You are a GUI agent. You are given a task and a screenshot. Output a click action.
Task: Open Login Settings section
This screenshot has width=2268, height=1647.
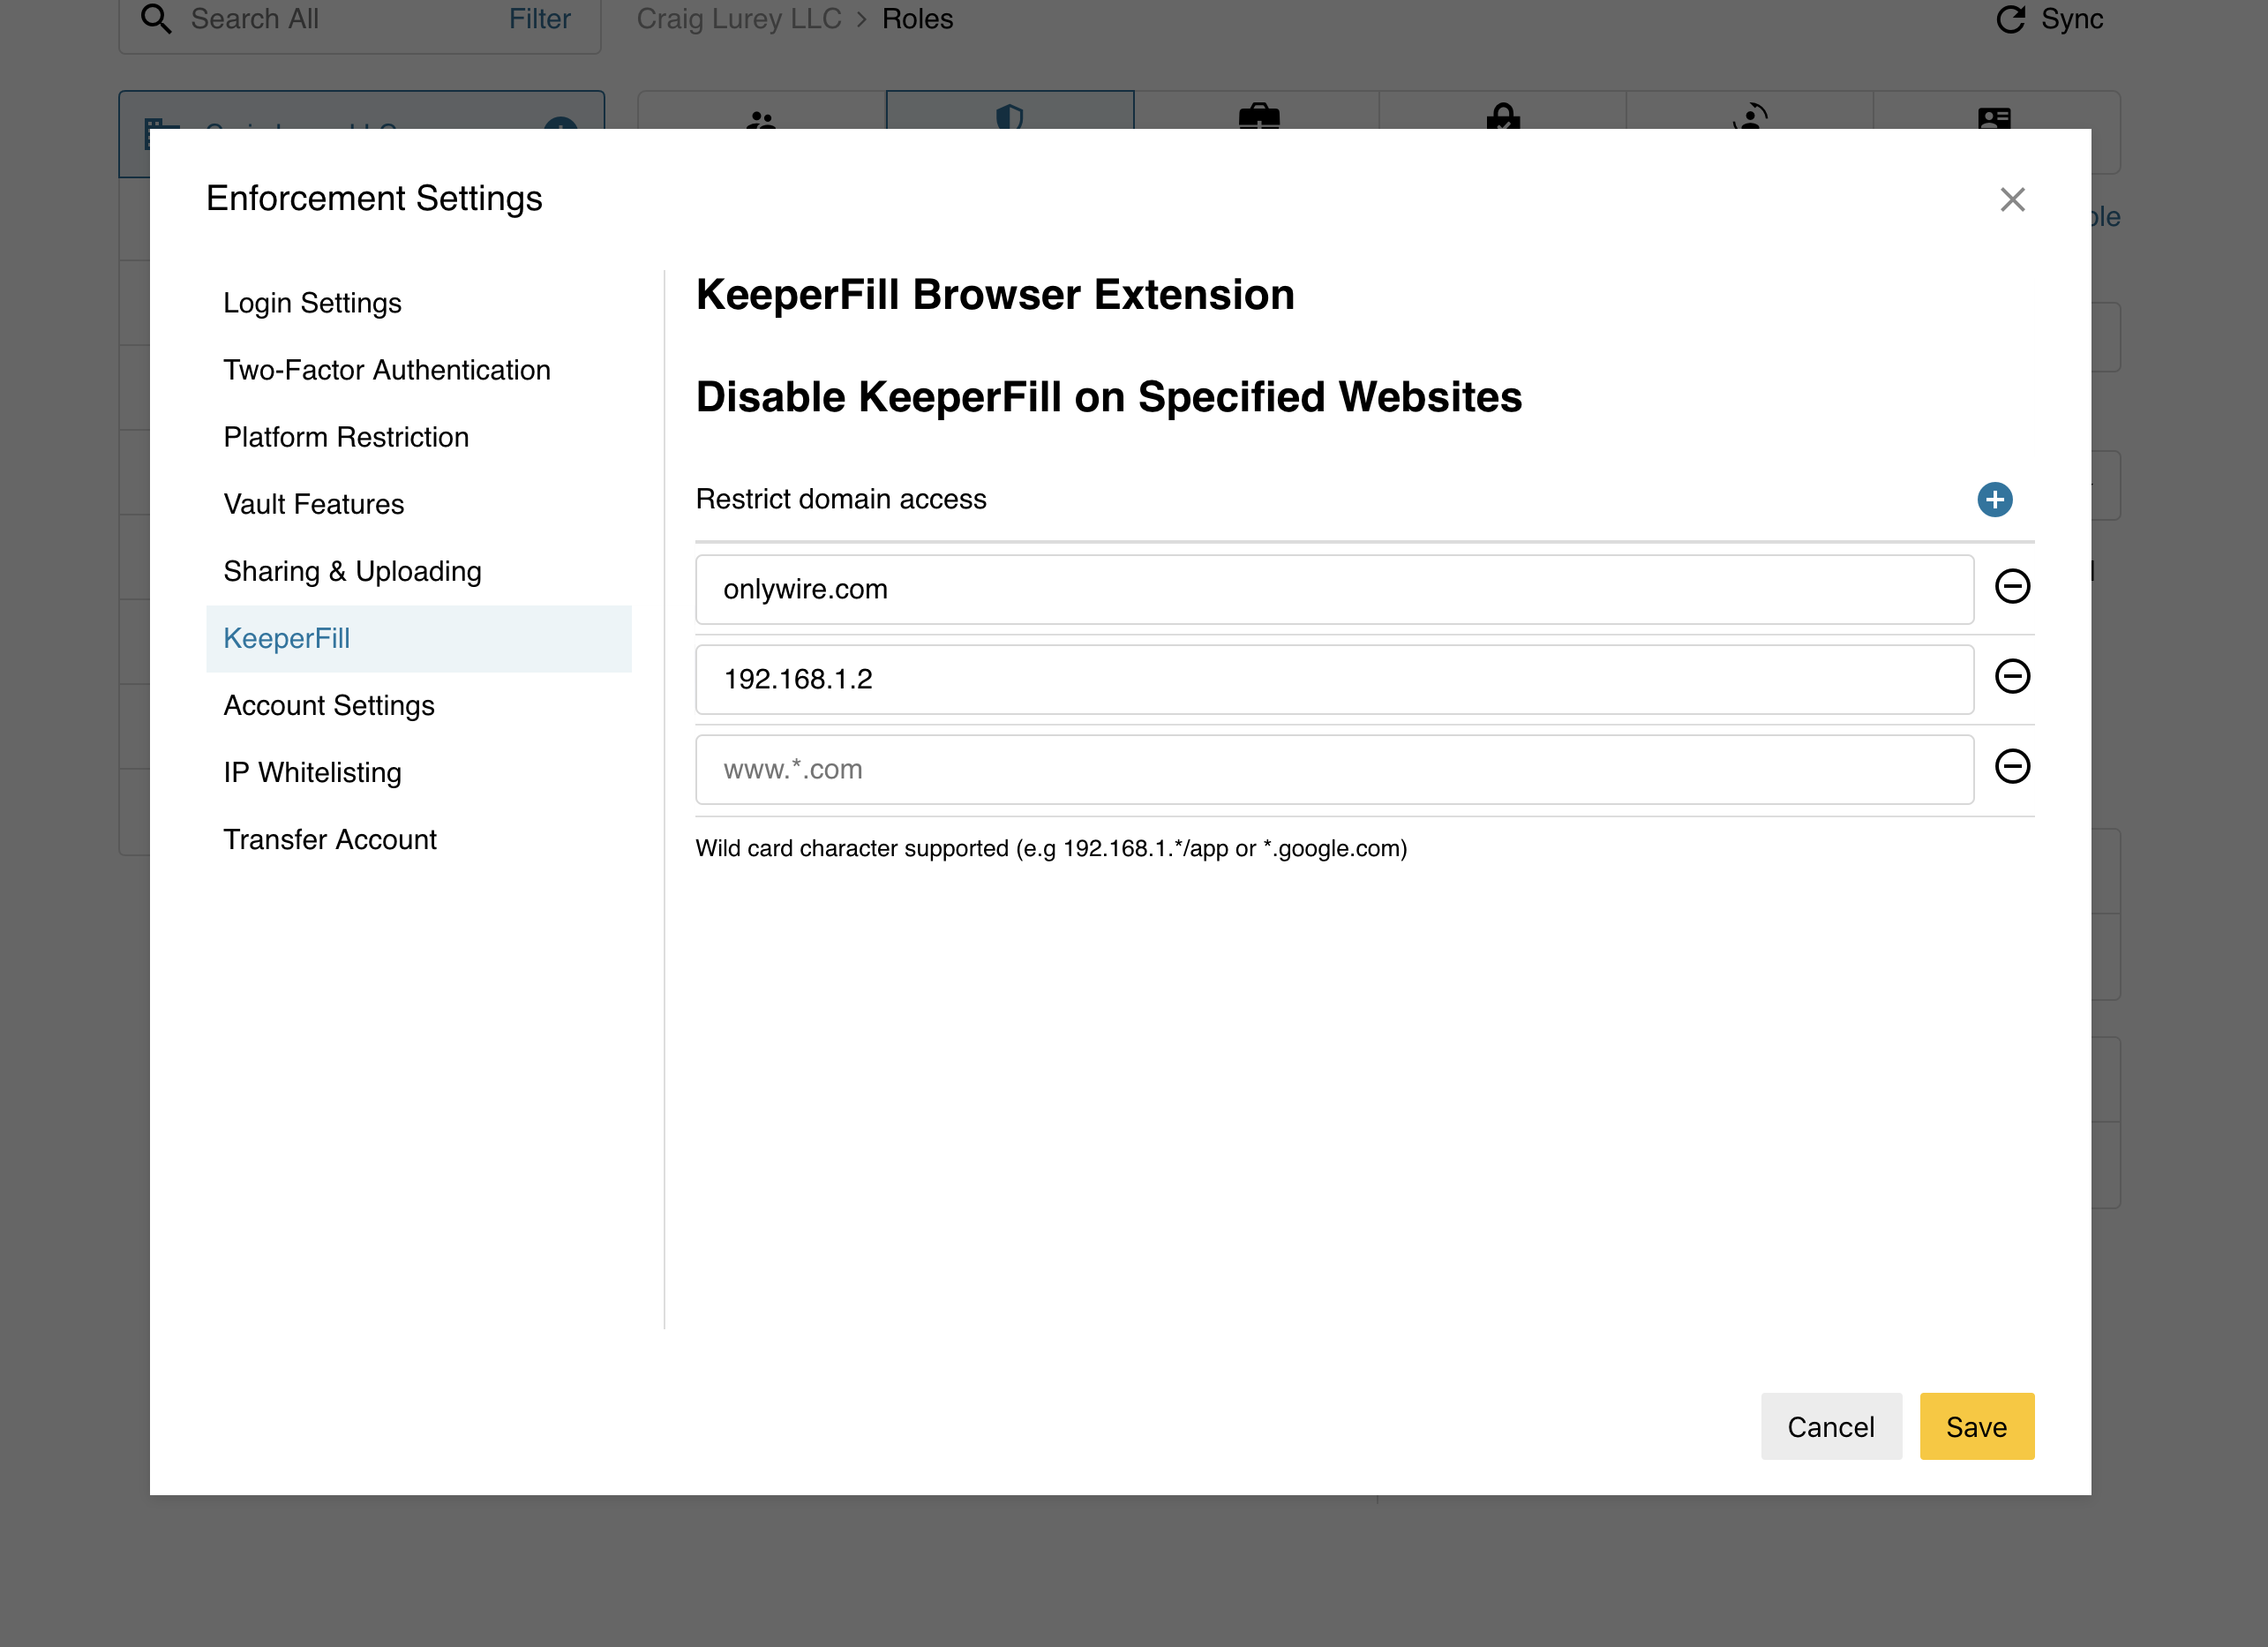point(312,303)
